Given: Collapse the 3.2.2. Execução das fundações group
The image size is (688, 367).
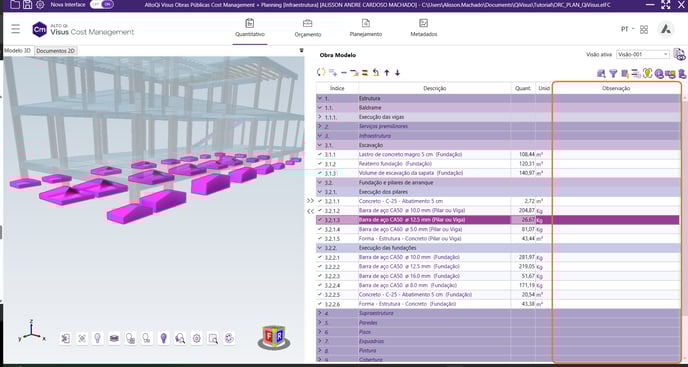Looking at the screenshot, I should pyautogui.click(x=320, y=248).
